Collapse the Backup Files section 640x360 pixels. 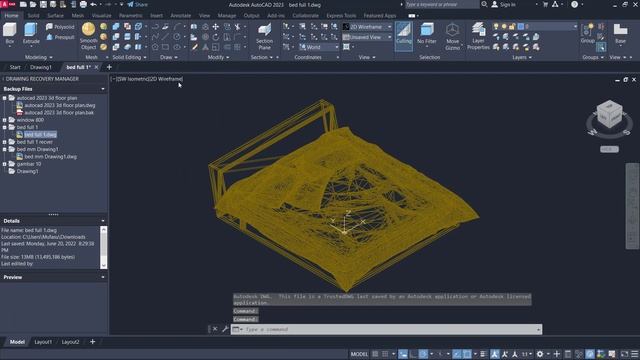coord(103,89)
